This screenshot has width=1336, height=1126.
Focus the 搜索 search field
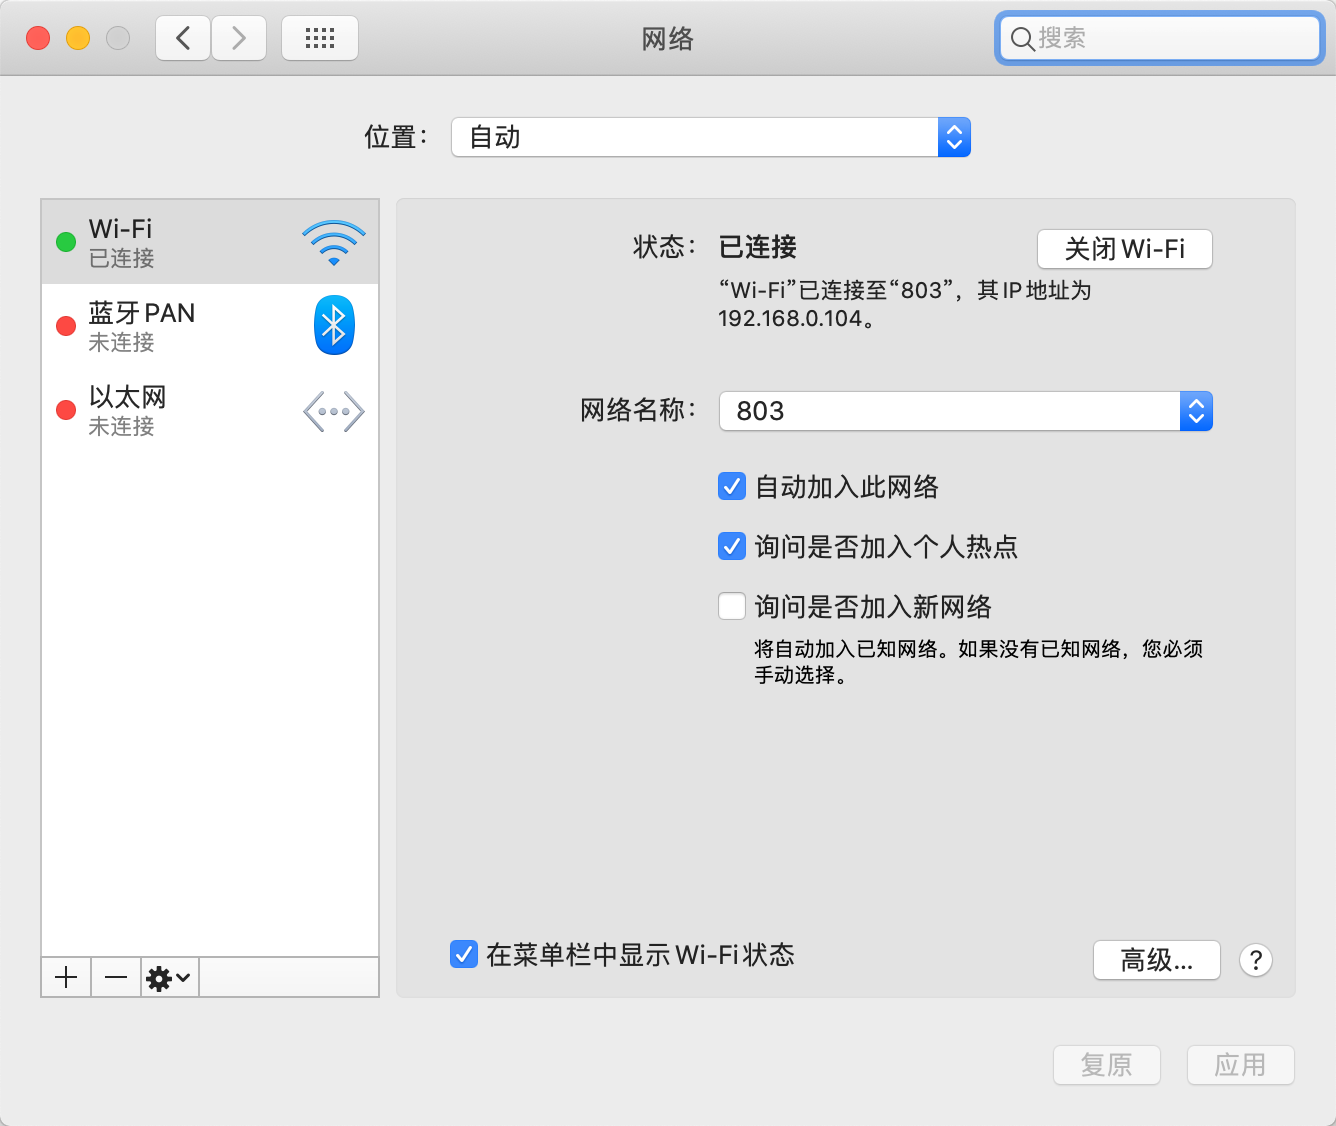point(1160,39)
